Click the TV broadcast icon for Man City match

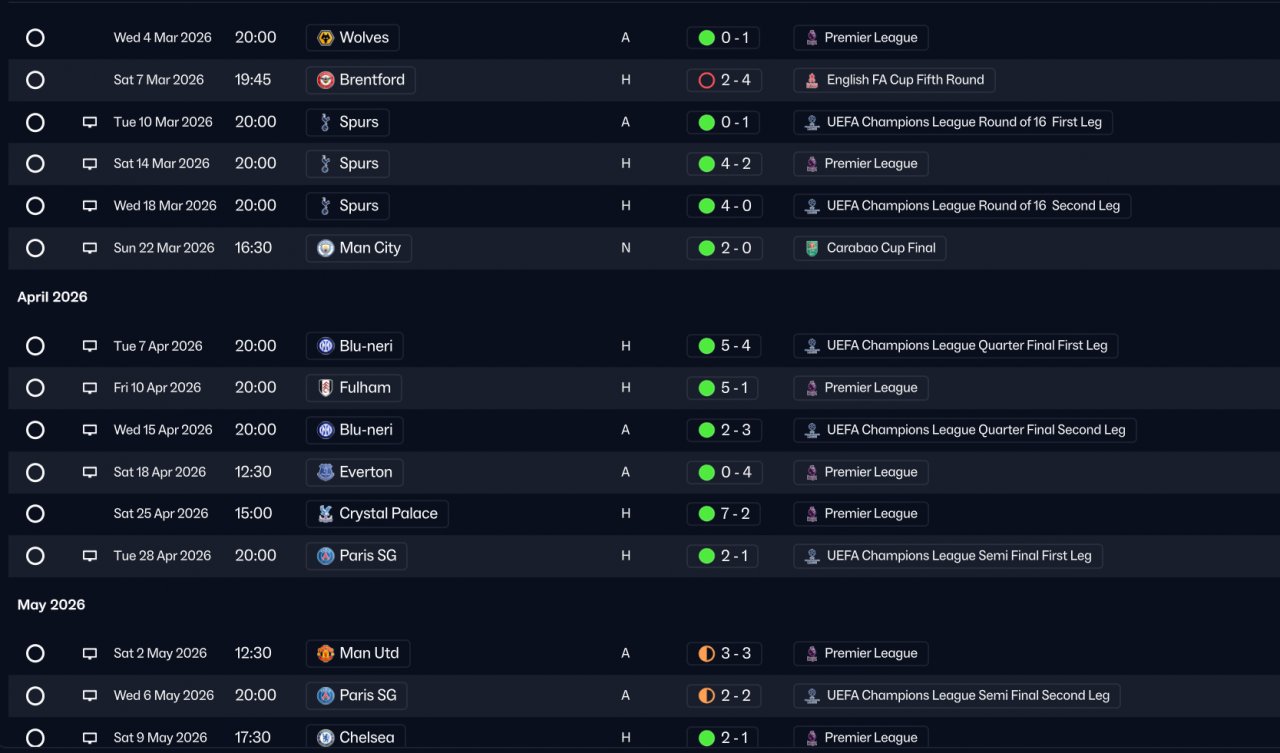pos(90,248)
